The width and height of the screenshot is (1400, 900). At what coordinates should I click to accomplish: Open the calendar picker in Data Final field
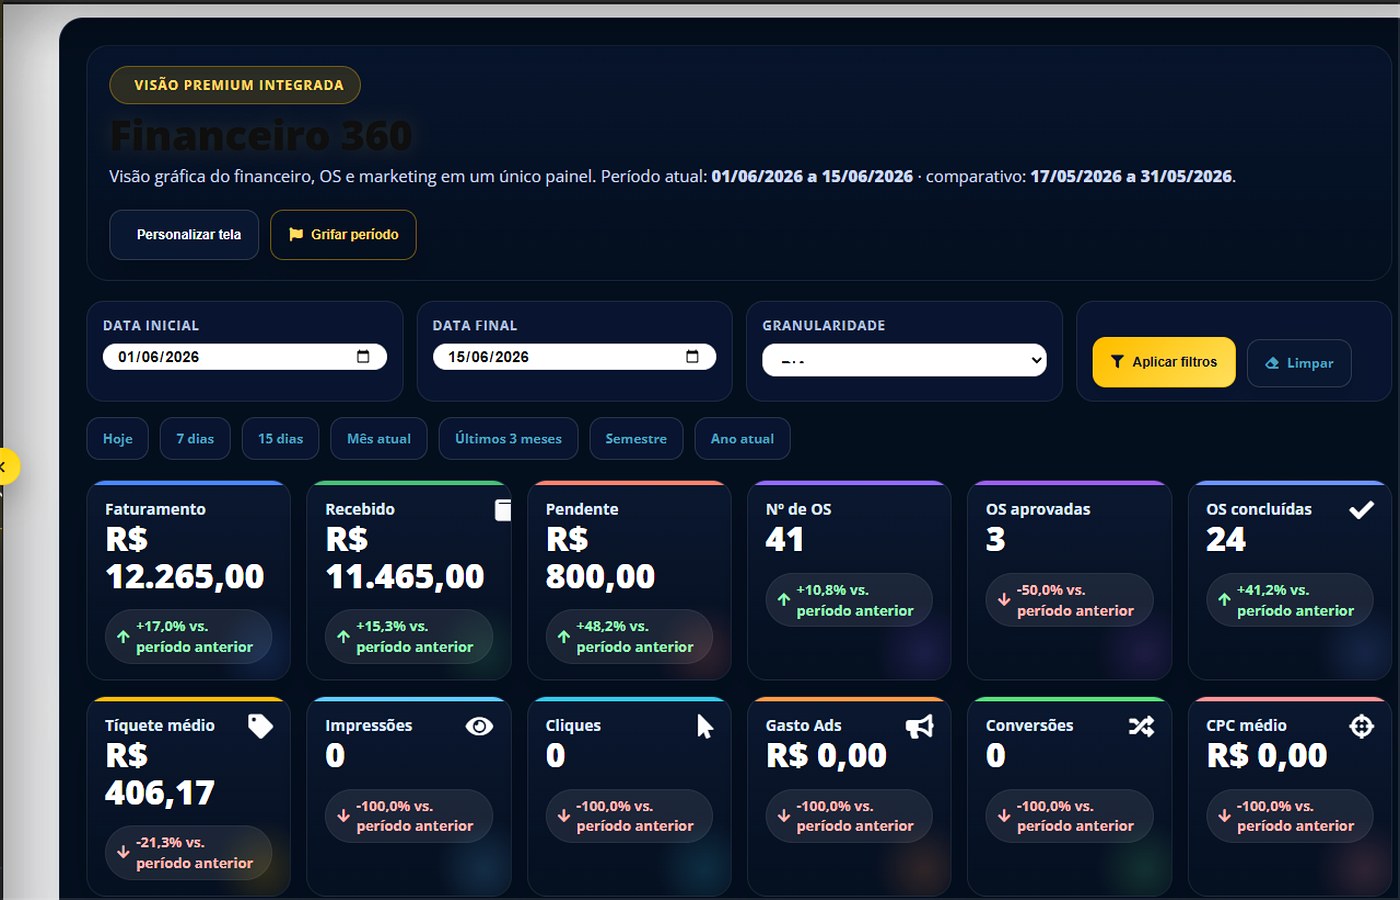point(692,357)
